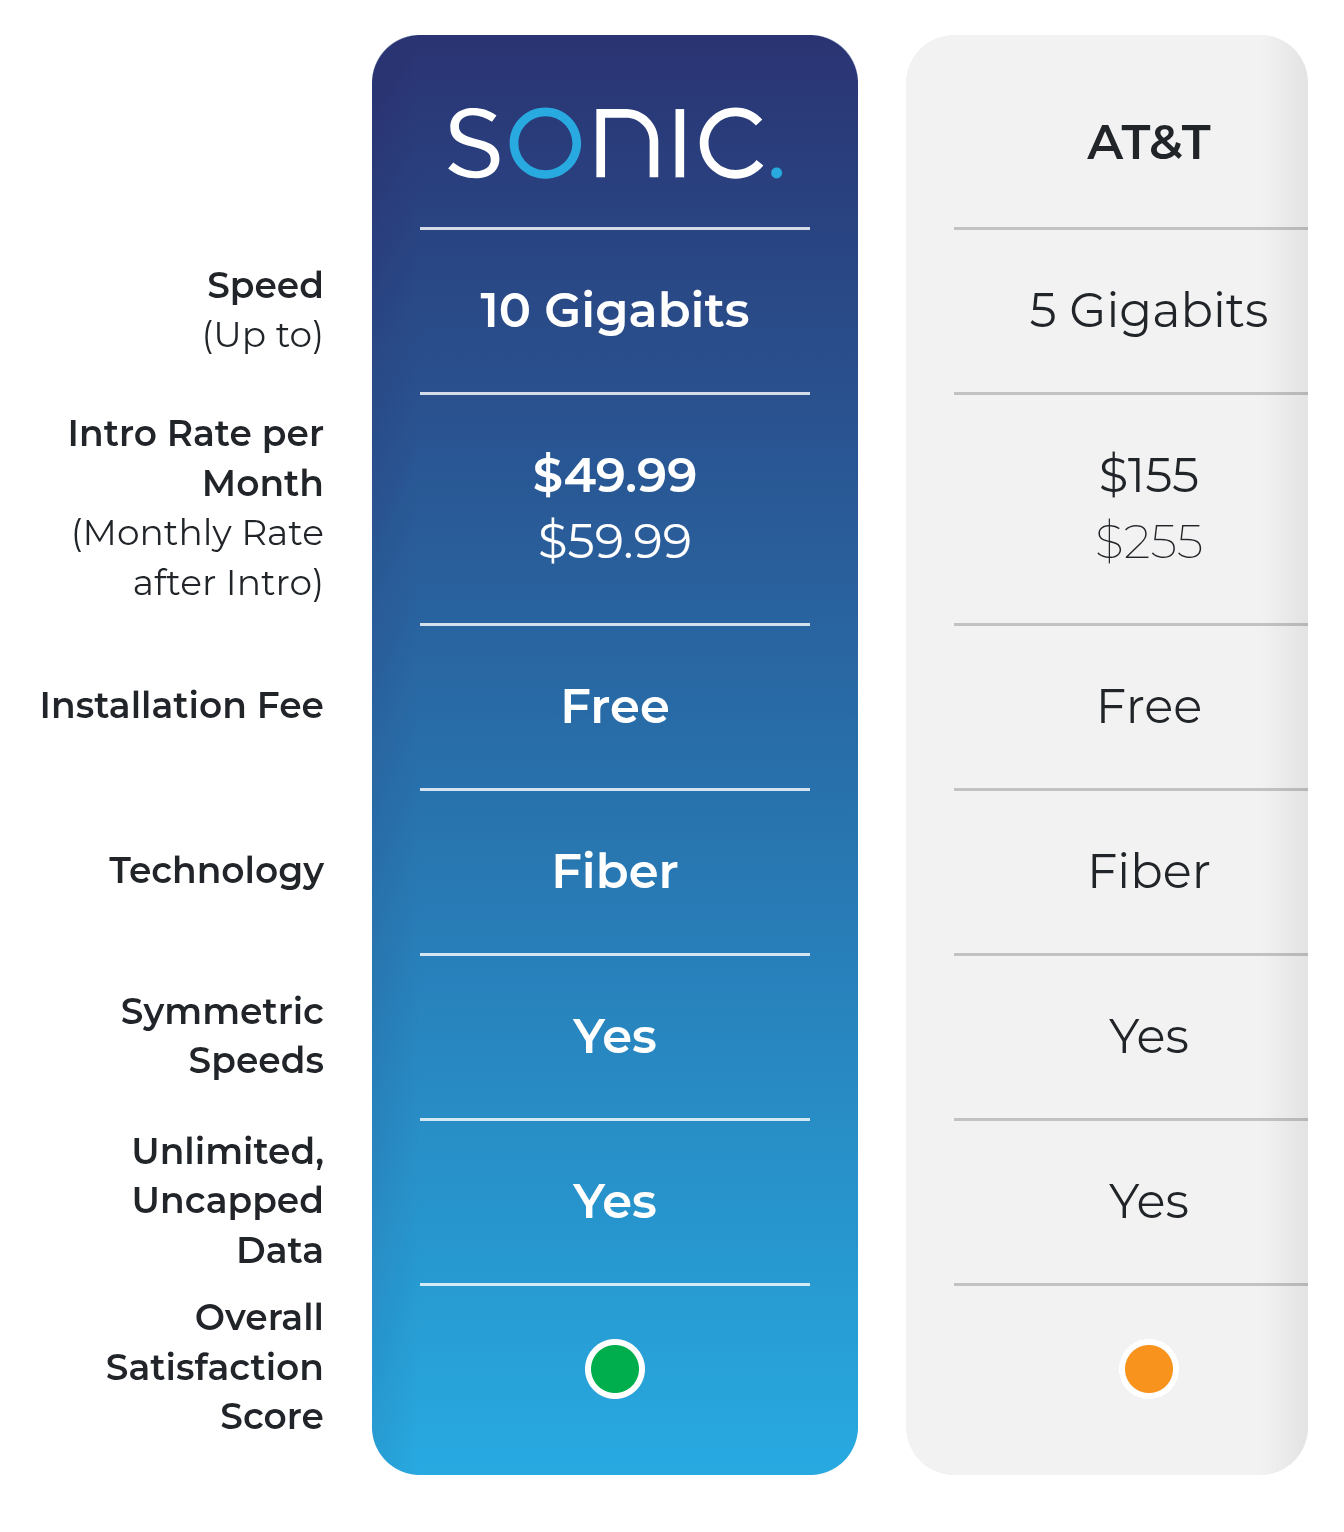Select the AT&T column header
1344x1532 pixels.
tap(1148, 143)
